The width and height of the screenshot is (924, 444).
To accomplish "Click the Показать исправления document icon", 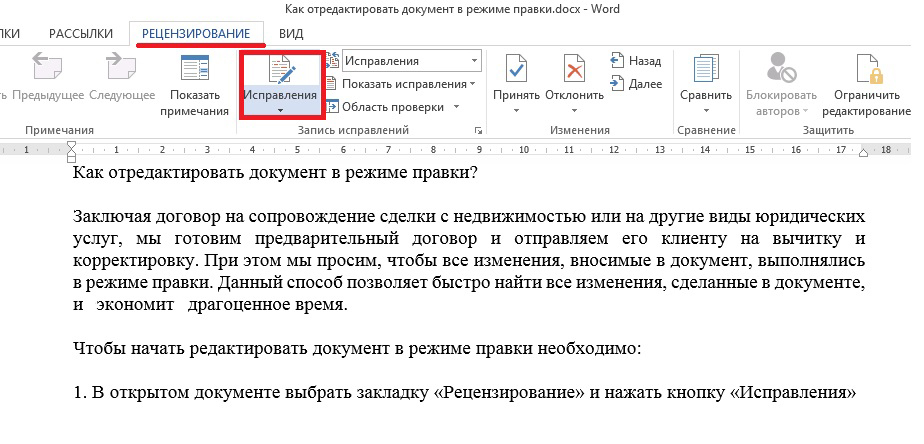I will click(332, 84).
